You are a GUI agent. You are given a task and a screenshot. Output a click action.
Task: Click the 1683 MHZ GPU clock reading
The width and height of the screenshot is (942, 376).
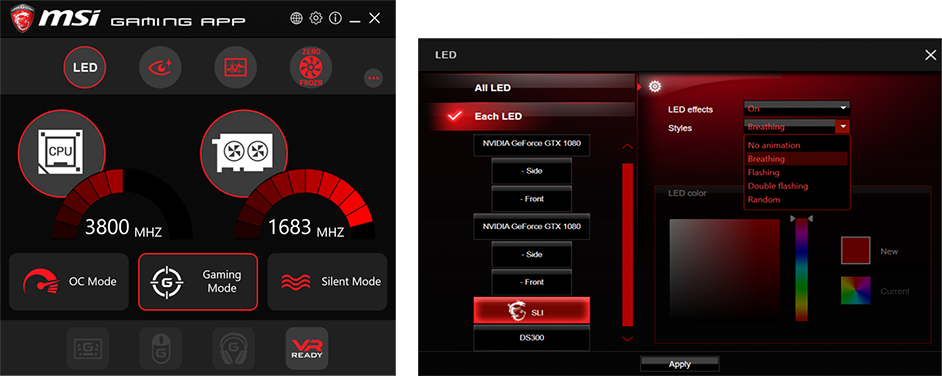306,228
